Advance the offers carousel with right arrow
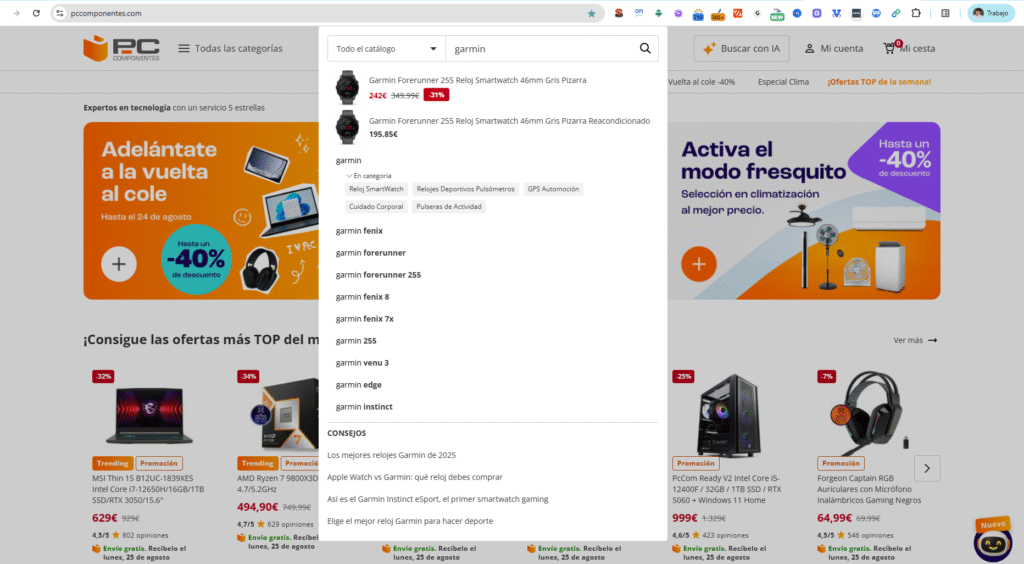This screenshot has width=1024, height=564. [927, 467]
